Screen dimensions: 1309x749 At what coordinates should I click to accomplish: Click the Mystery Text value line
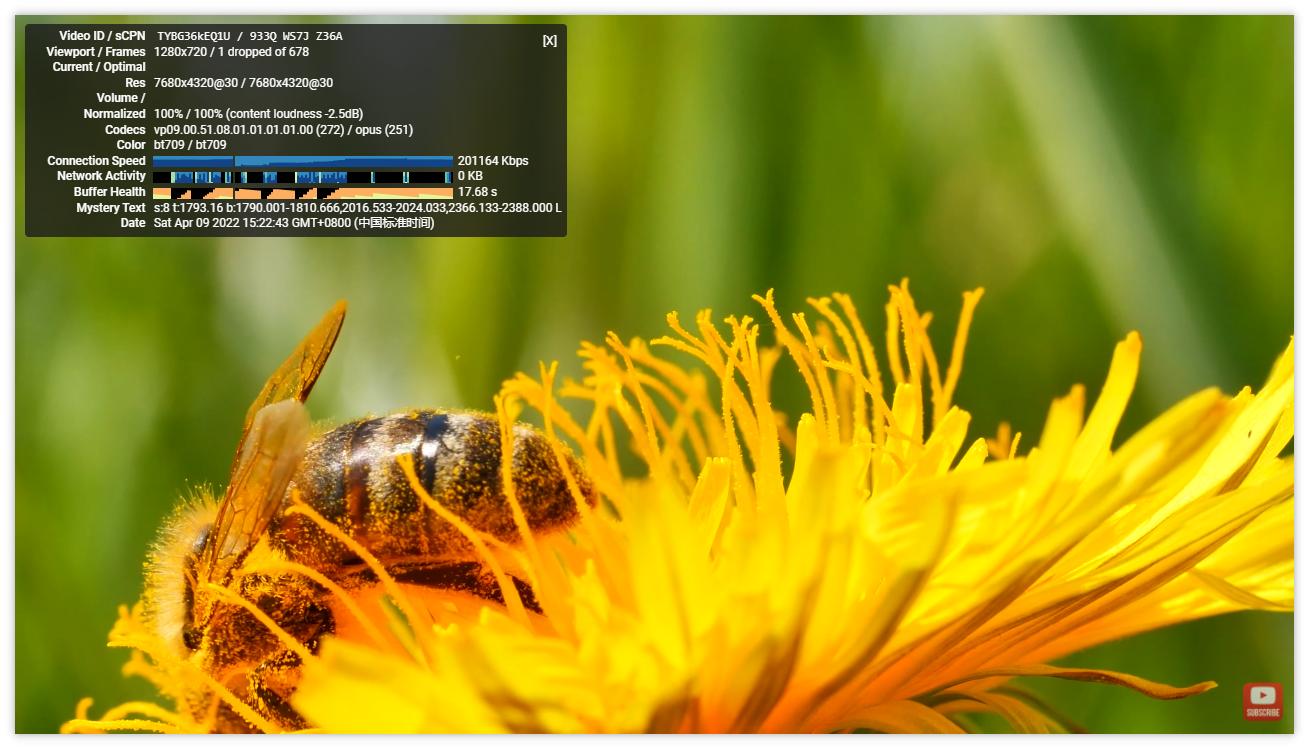point(357,208)
